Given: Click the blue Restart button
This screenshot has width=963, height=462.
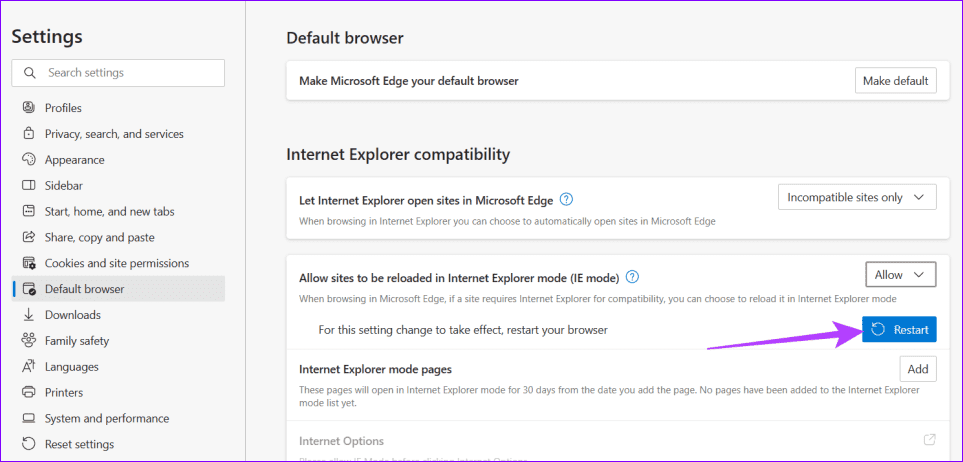Looking at the screenshot, I should tap(899, 329).
